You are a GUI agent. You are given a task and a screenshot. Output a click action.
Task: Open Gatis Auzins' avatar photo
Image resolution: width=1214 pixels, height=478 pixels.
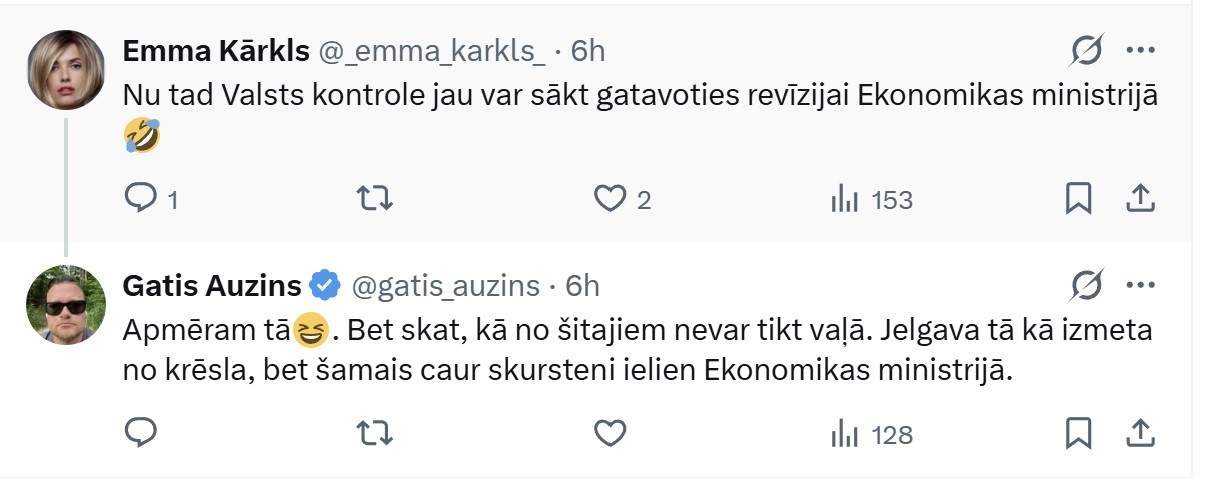coord(66,304)
